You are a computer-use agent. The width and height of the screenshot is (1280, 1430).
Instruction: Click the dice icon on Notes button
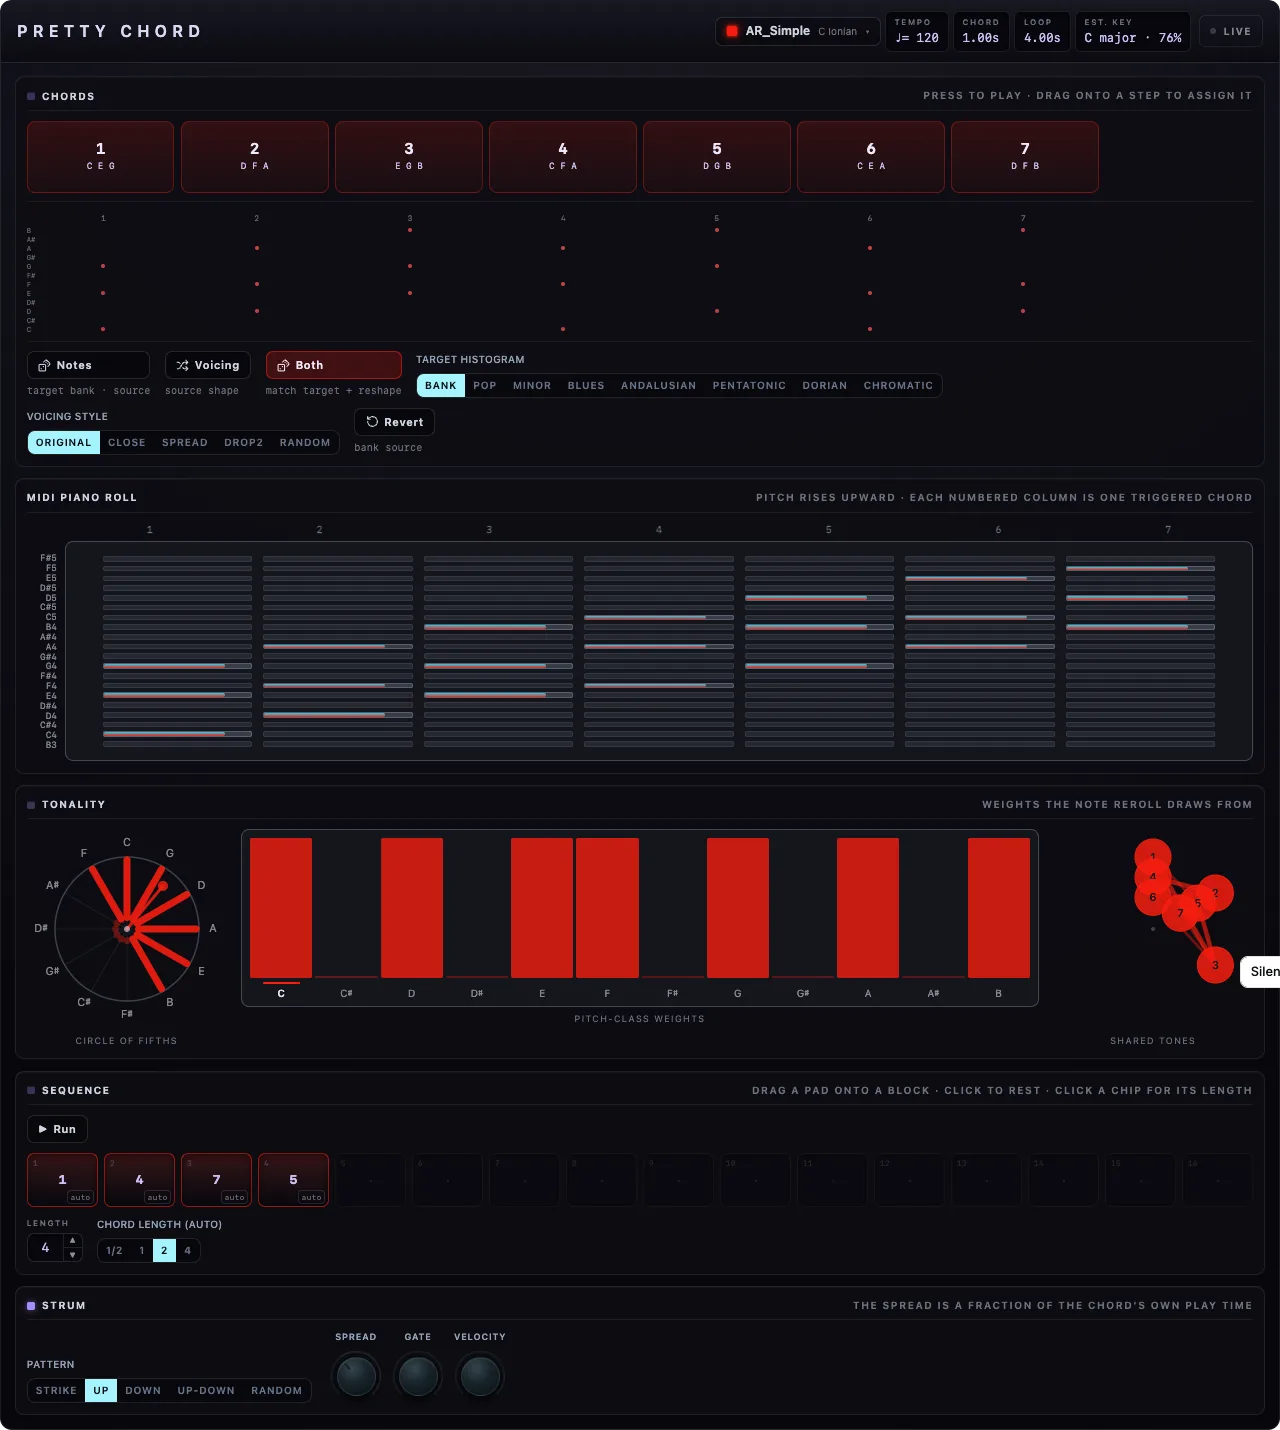pos(44,366)
